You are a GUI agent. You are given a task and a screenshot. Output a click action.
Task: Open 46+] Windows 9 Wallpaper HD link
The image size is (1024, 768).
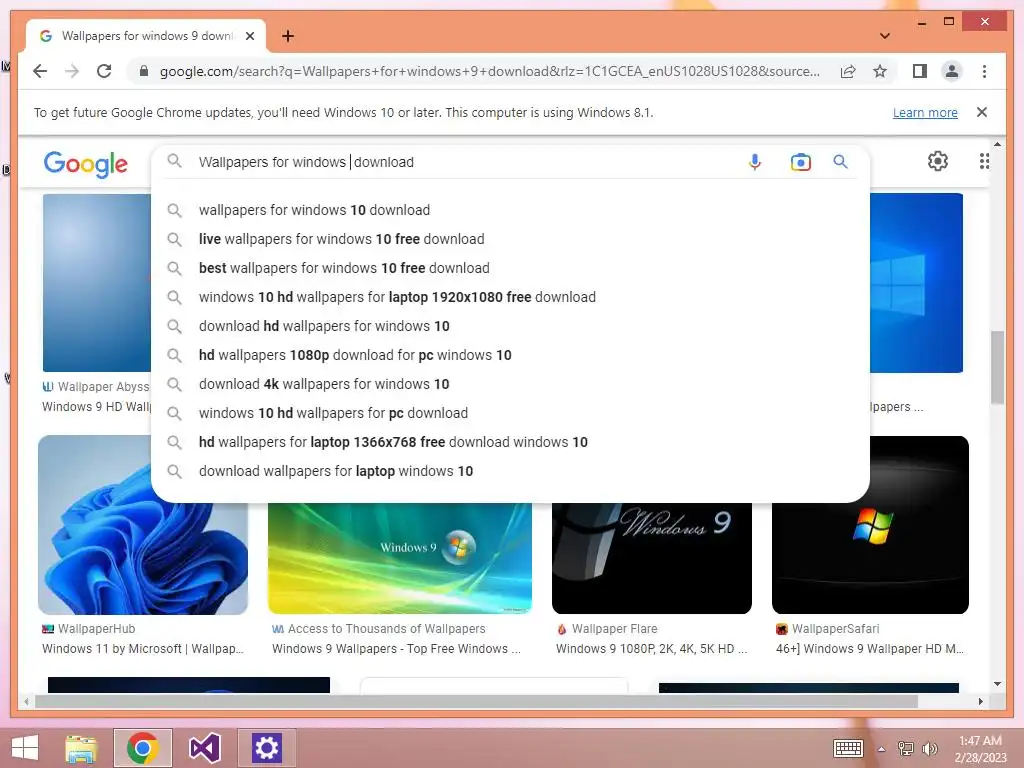[x=870, y=648]
